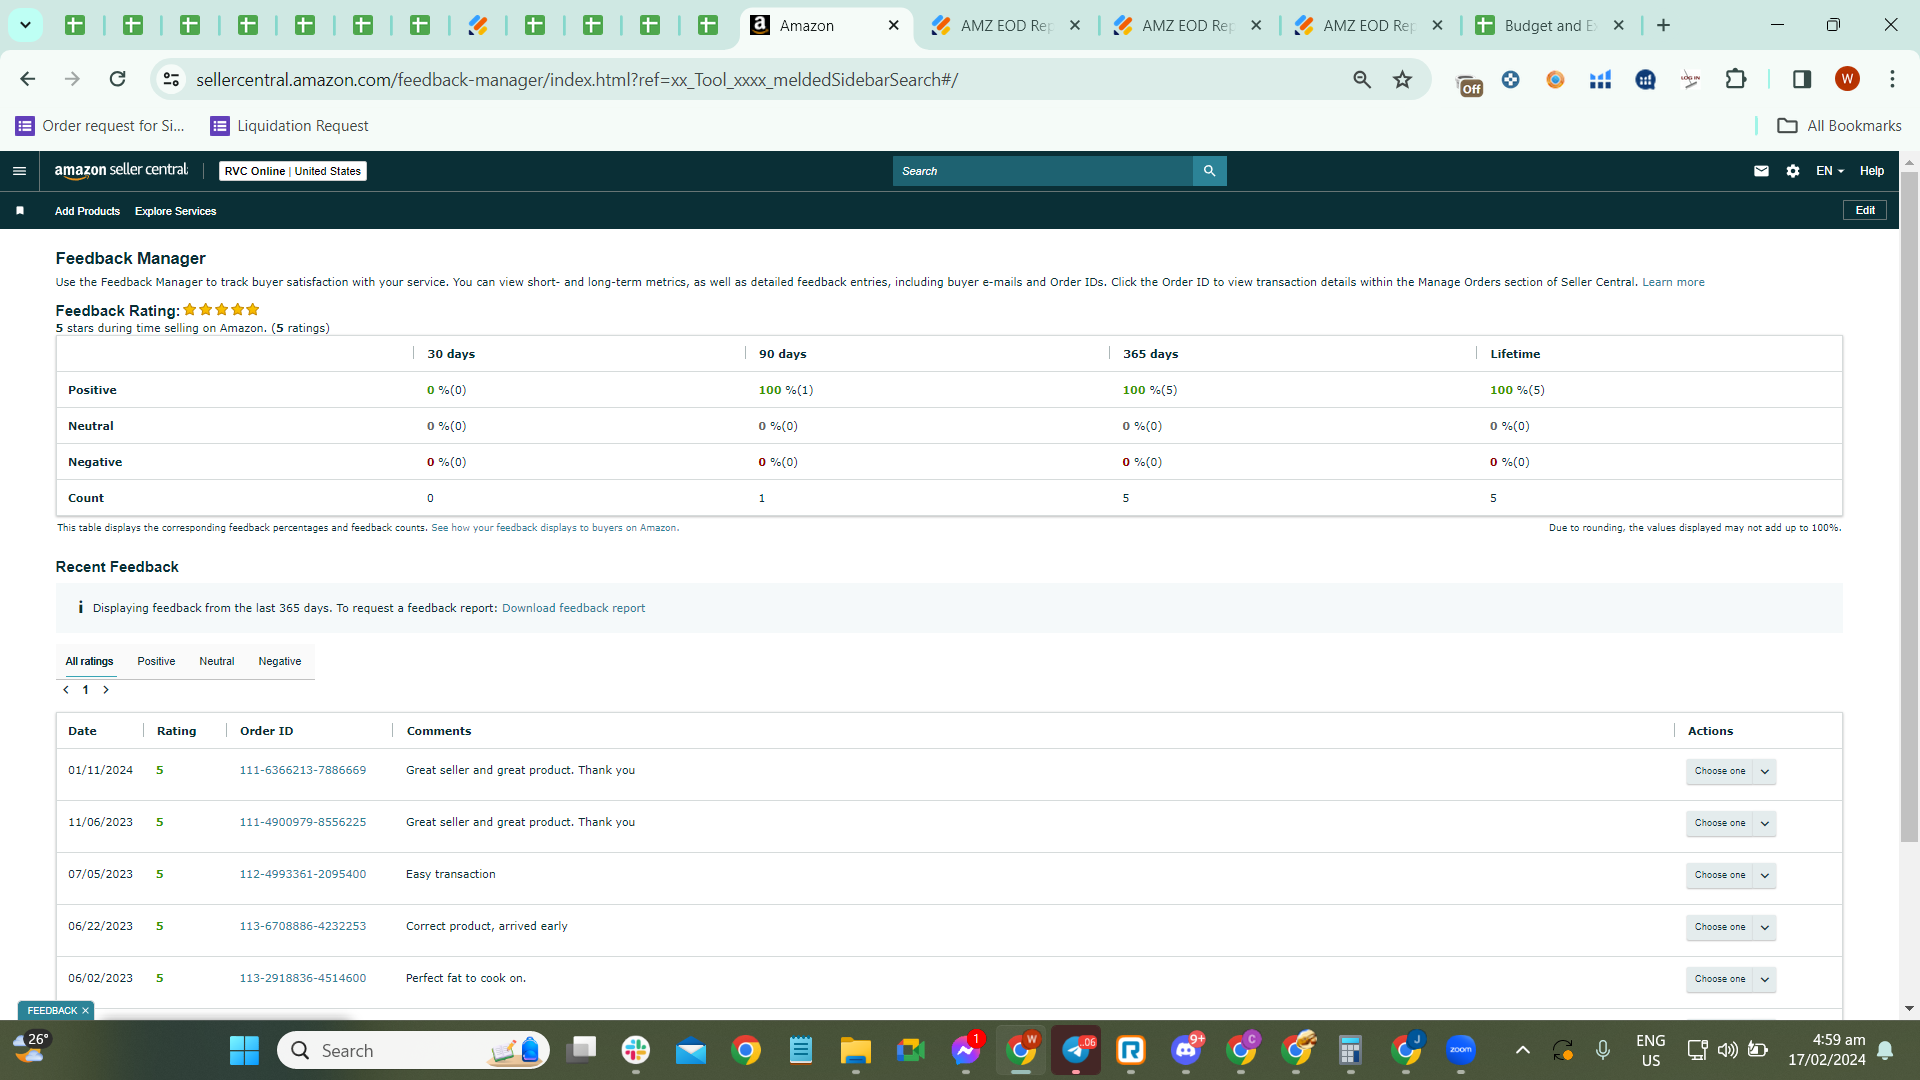The height and width of the screenshot is (1080, 1920).
Task: Open the browser zoom magnifier icon
Action: 1362,79
